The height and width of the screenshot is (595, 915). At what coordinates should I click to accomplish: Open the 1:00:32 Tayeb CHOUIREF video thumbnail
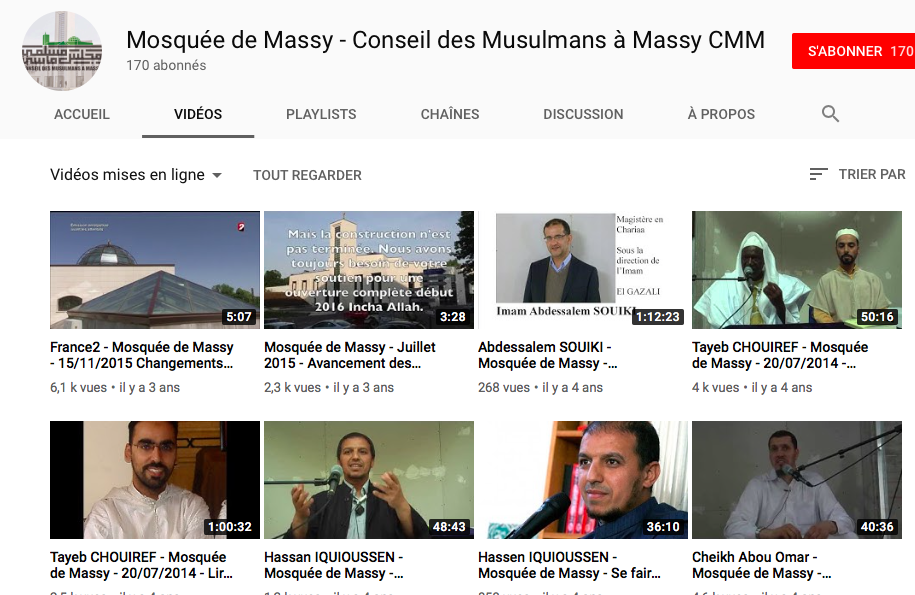click(155, 480)
